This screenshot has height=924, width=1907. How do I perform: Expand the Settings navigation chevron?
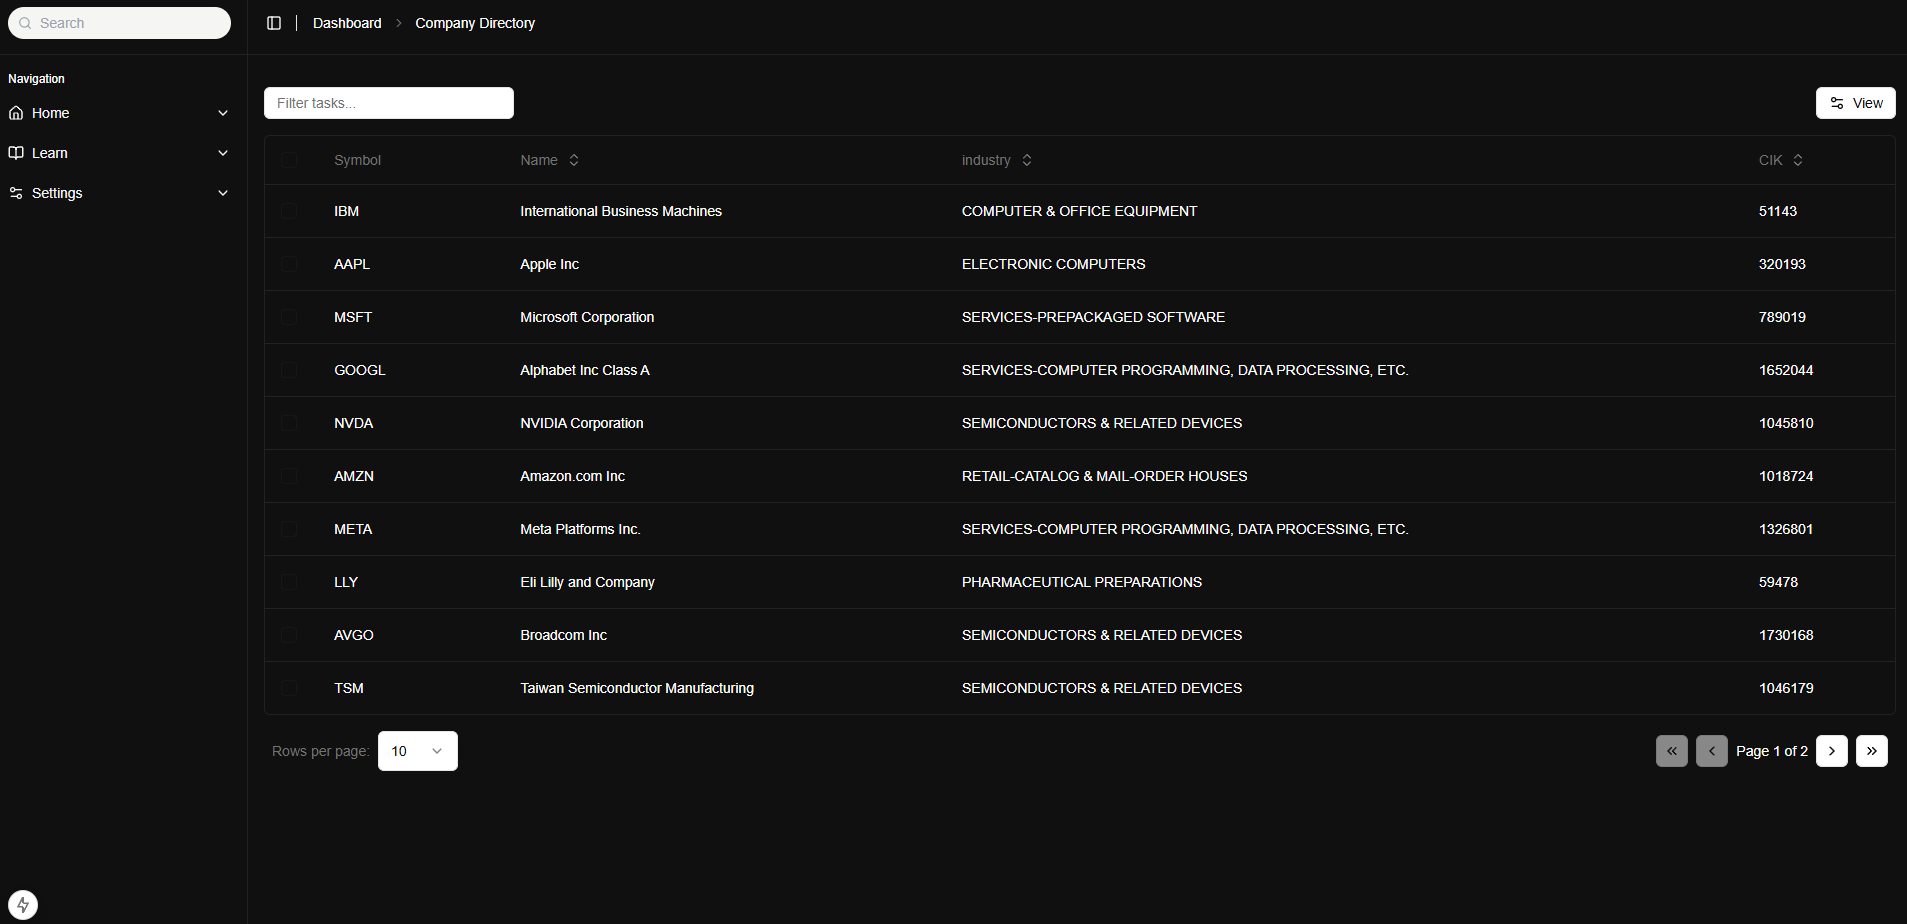click(x=223, y=193)
